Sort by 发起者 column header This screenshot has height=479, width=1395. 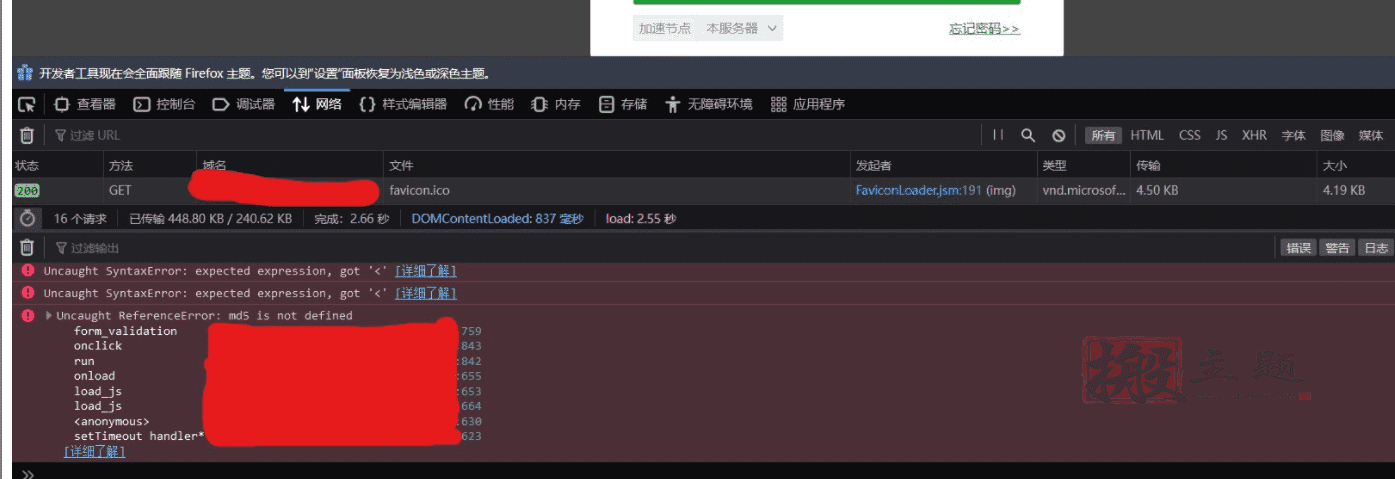pyautogui.click(x=943, y=165)
